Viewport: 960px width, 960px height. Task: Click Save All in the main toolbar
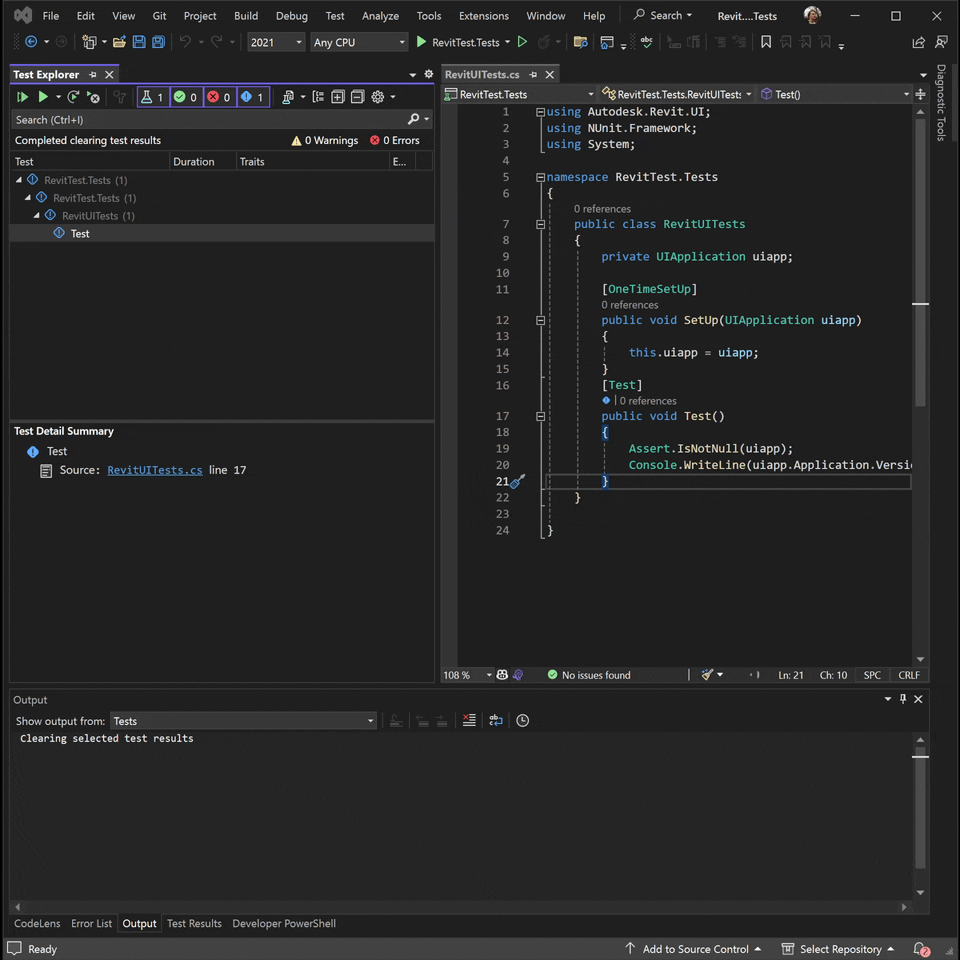(158, 42)
